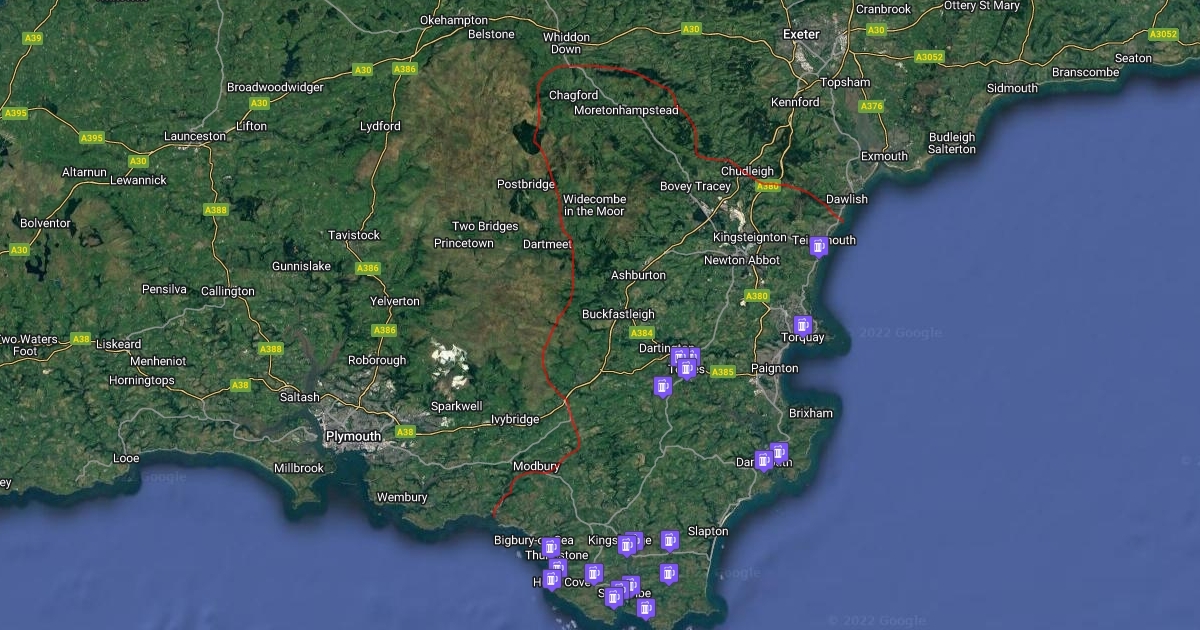Click the Brixham place label
1200x630 pixels.
(810, 413)
